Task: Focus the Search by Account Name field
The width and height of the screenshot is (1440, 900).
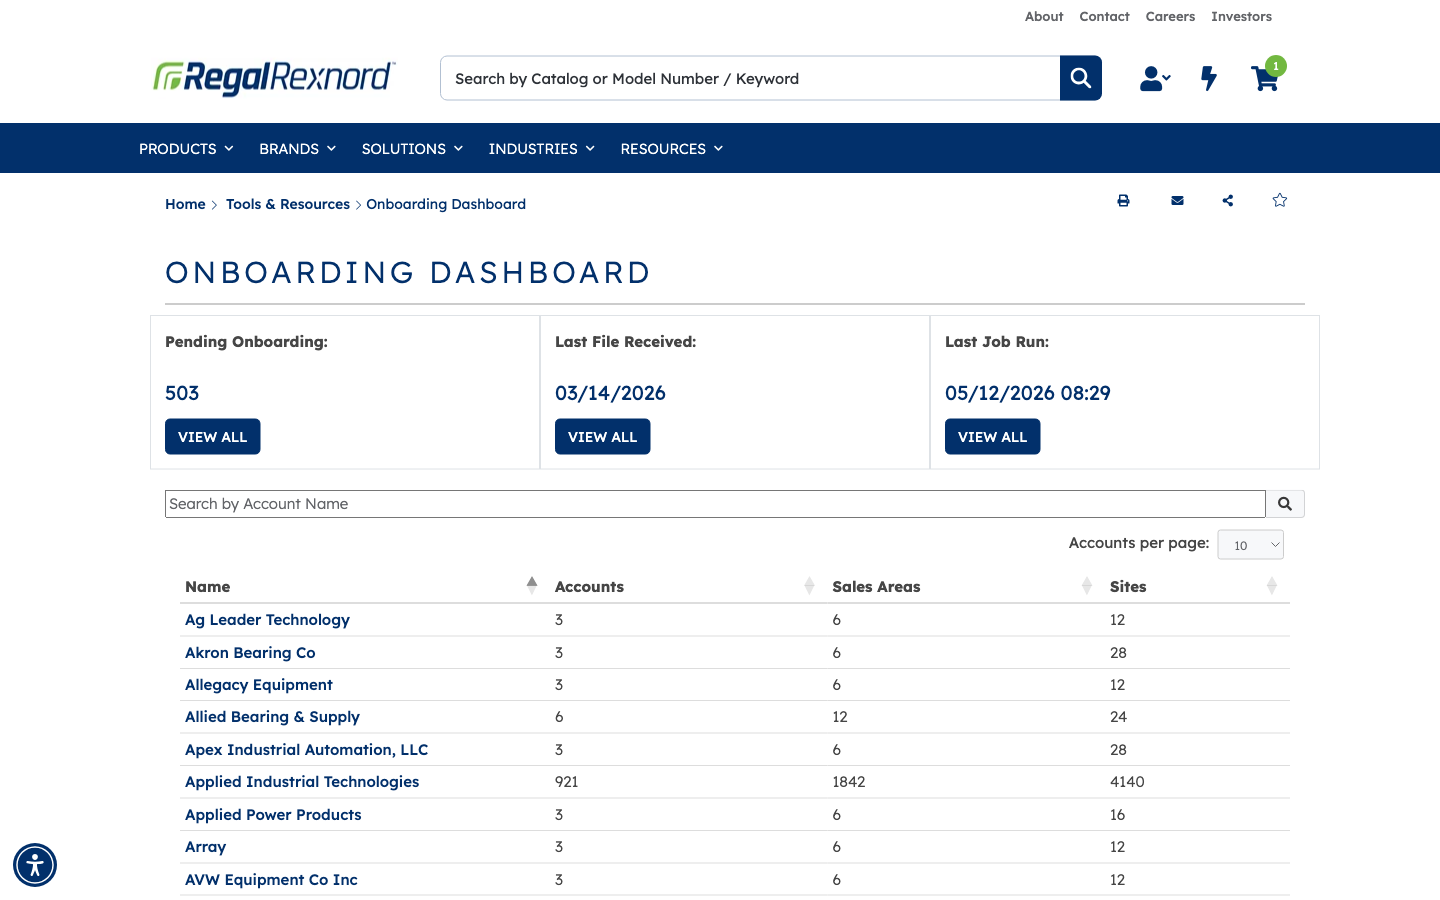Action: pyautogui.click(x=715, y=504)
